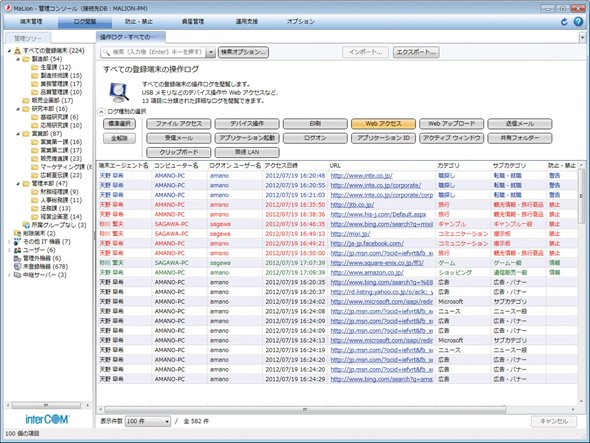Click the folder icon beside 品質管理課 (10)
Image resolution: width=590 pixels, height=443 pixels.
(x=35, y=92)
